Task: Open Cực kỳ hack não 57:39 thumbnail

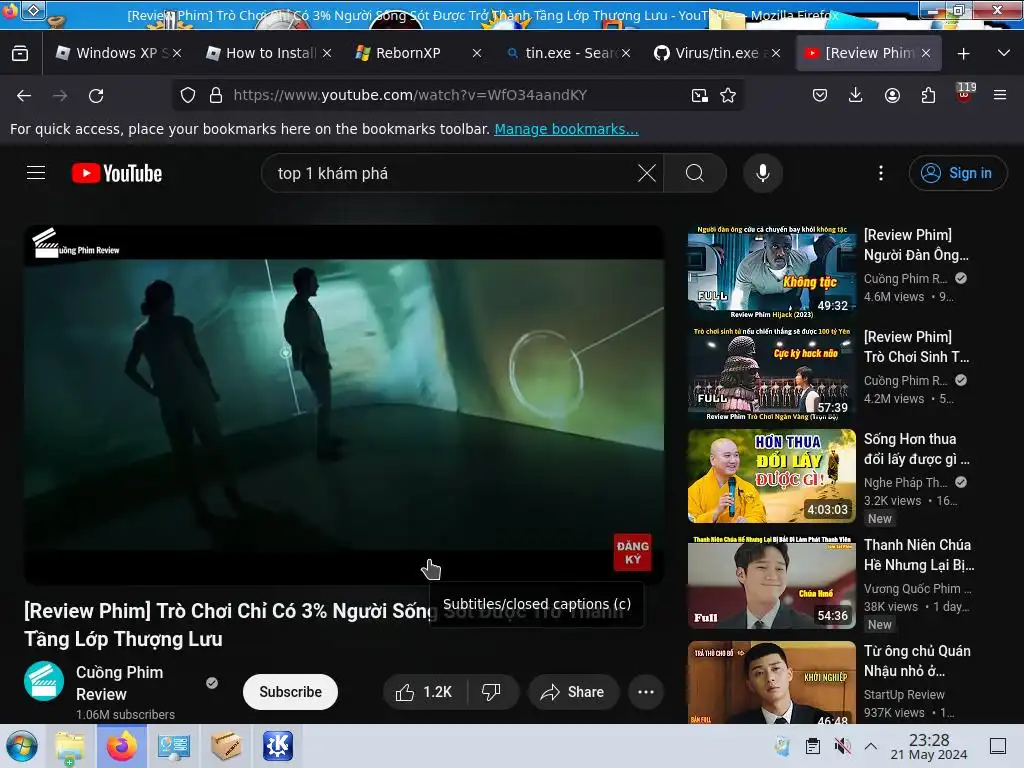Action: coord(771,374)
